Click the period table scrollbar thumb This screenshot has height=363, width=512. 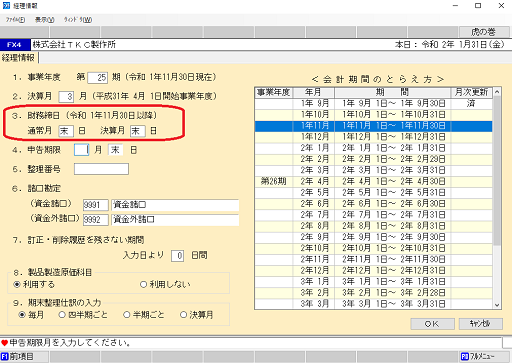[x=497, y=171]
